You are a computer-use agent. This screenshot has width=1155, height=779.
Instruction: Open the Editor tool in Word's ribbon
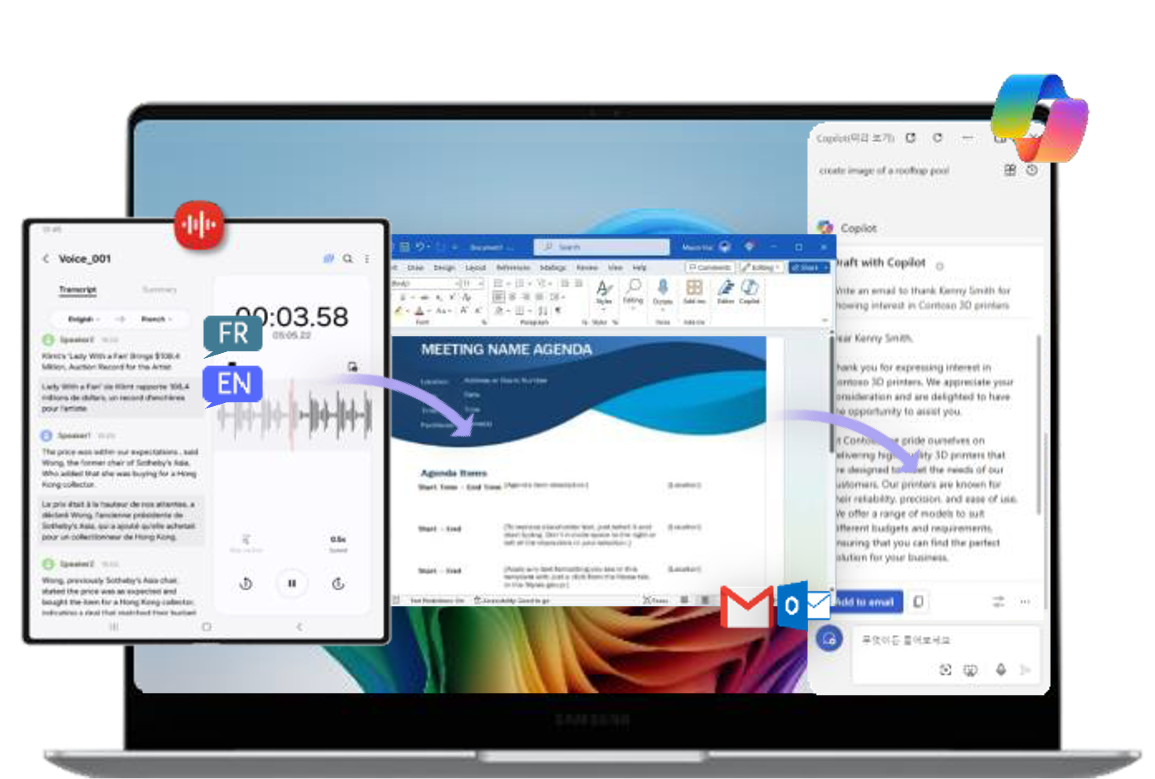725,291
